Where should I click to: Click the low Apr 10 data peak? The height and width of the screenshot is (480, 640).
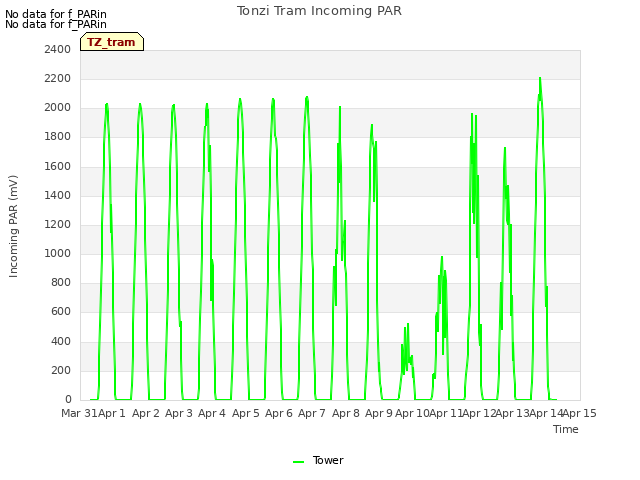tap(408, 324)
